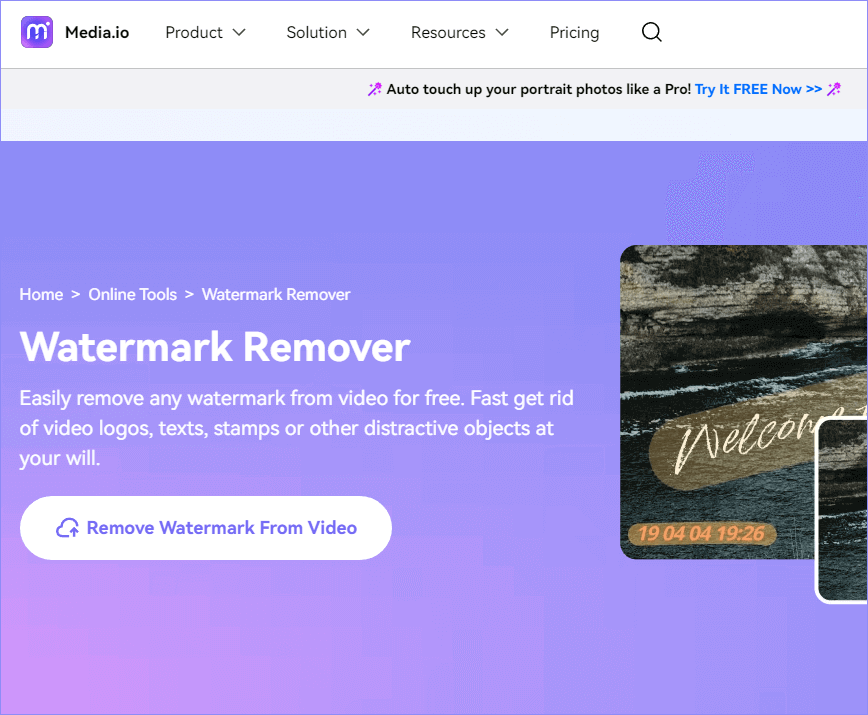This screenshot has width=868, height=715.
Task: Click the promo banner text about portrait photos
Action: click(540, 89)
